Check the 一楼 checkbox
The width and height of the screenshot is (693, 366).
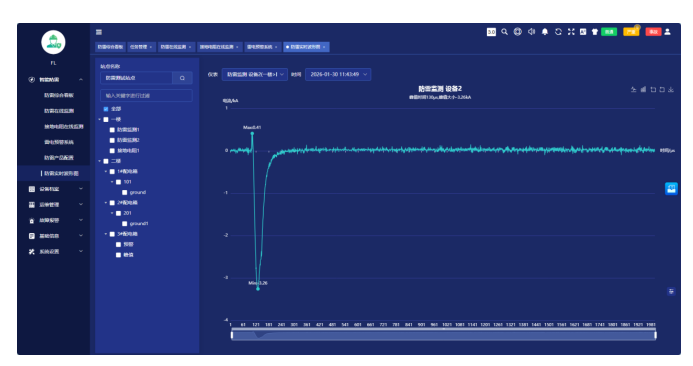[x=106, y=119]
